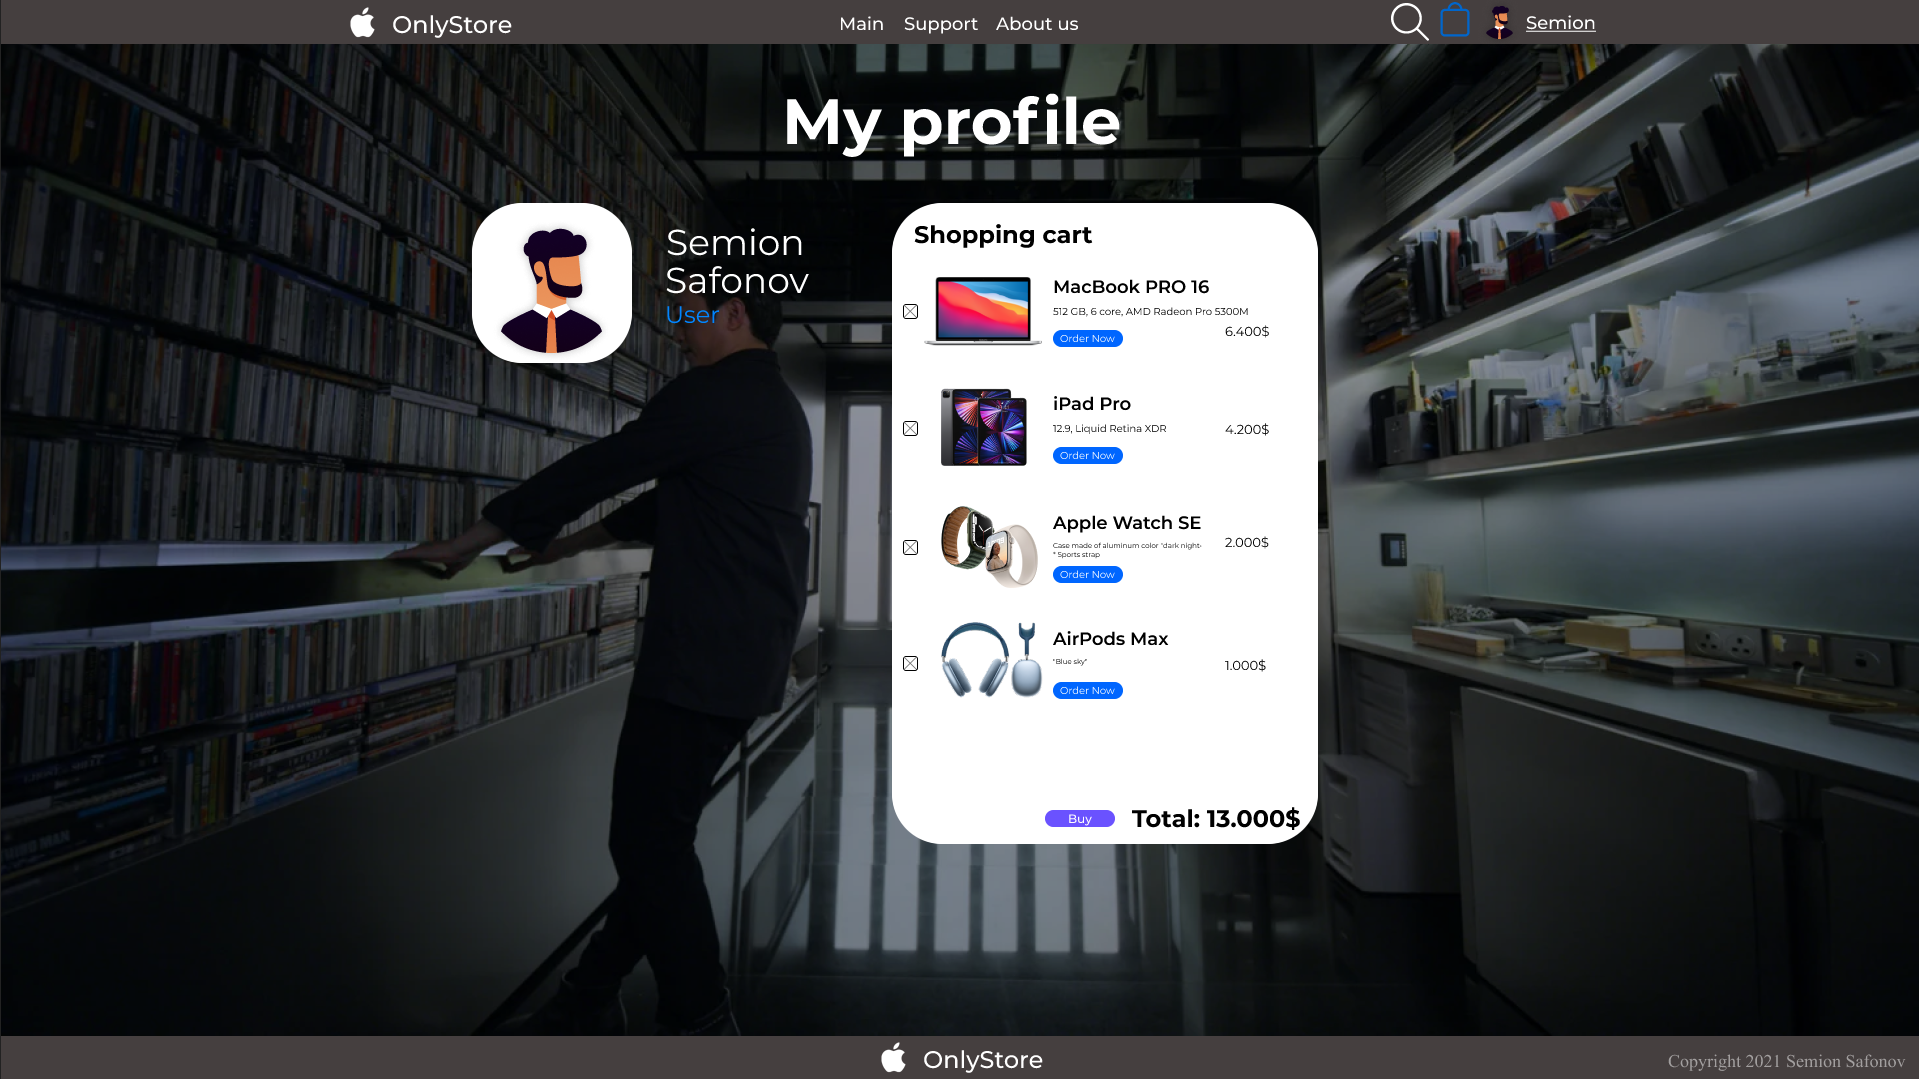Click the 4.200$ price
This screenshot has width=1919, height=1079.
pos(1247,430)
